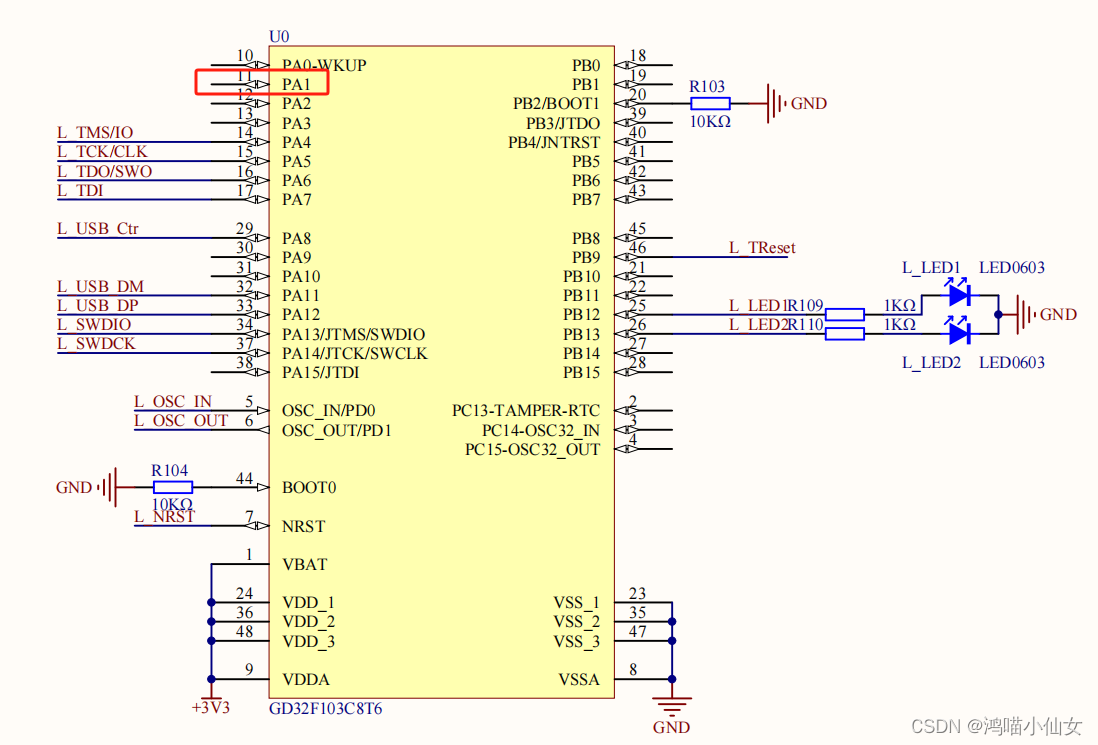Select the R109 resistor symbol on PB12 line
Image resolution: width=1098 pixels, height=745 pixels.
pyautogui.click(x=845, y=314)
